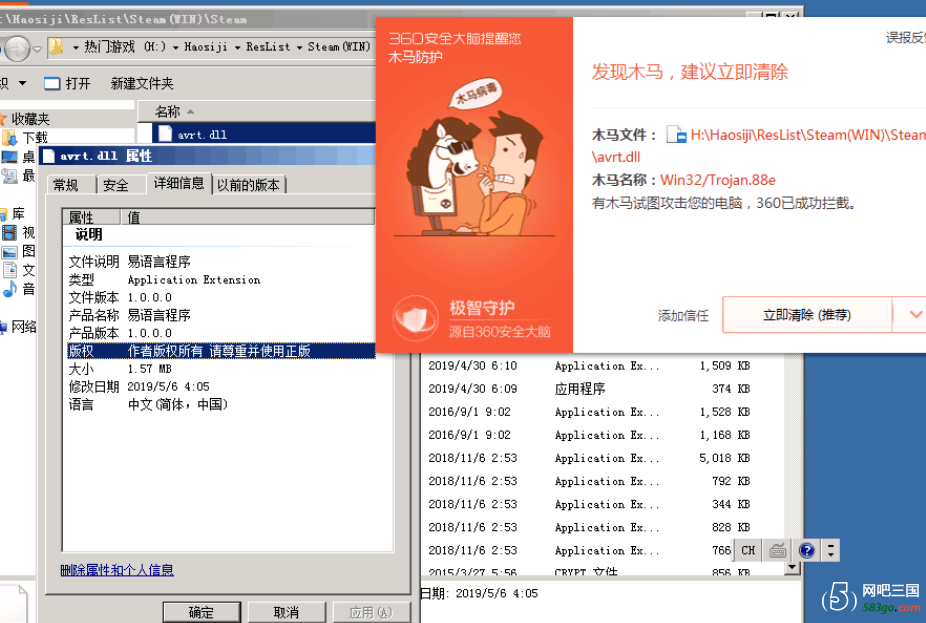Click the avrt.dll file icon in list

(165, 134)
